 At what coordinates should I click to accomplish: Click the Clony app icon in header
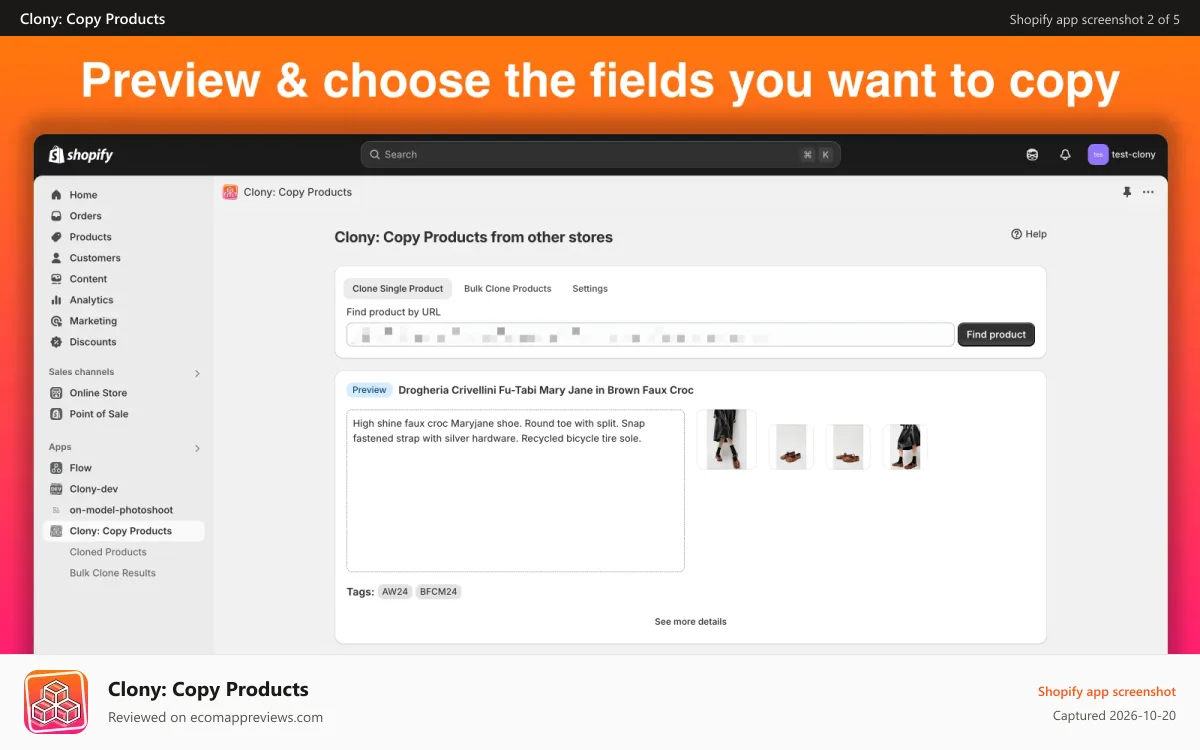tap(230, 192)
